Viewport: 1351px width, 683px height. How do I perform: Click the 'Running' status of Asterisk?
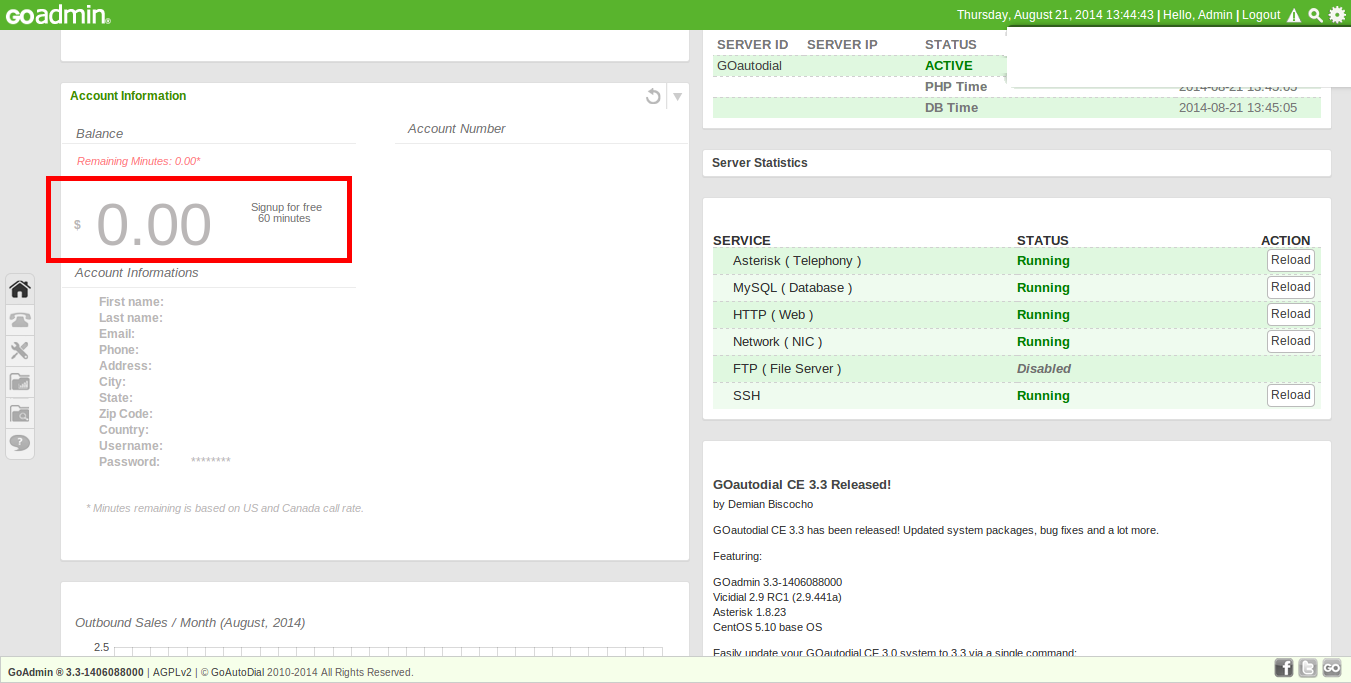[x=1043, y=261]
